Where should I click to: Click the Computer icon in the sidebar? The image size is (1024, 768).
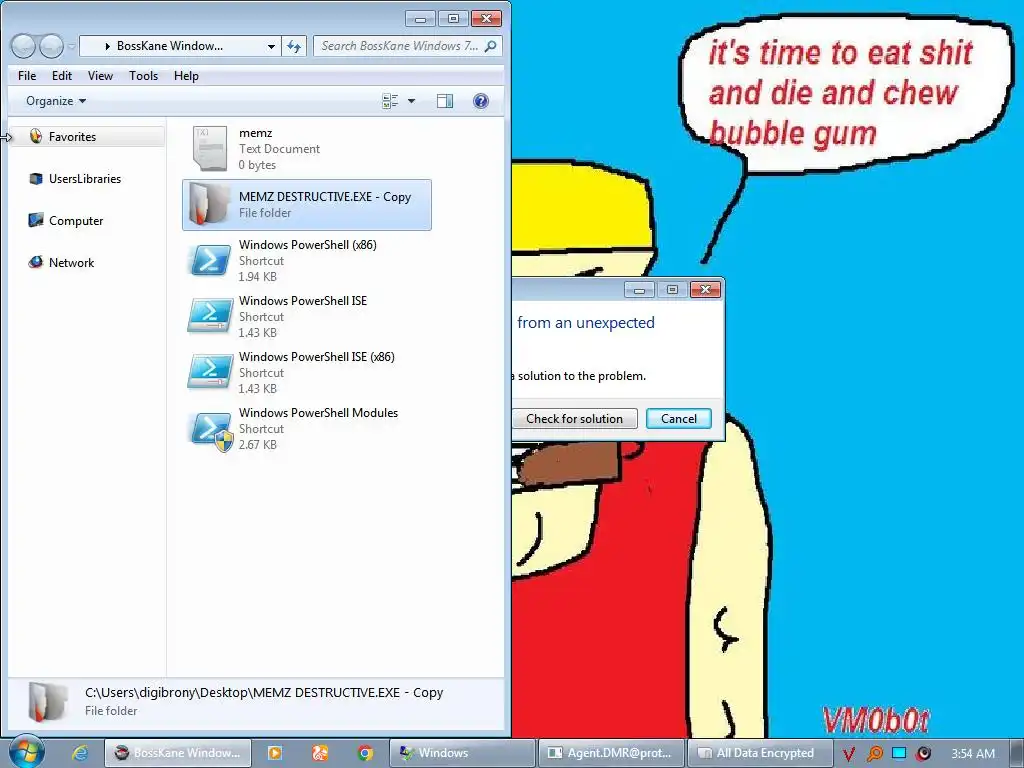click(35, 220)
